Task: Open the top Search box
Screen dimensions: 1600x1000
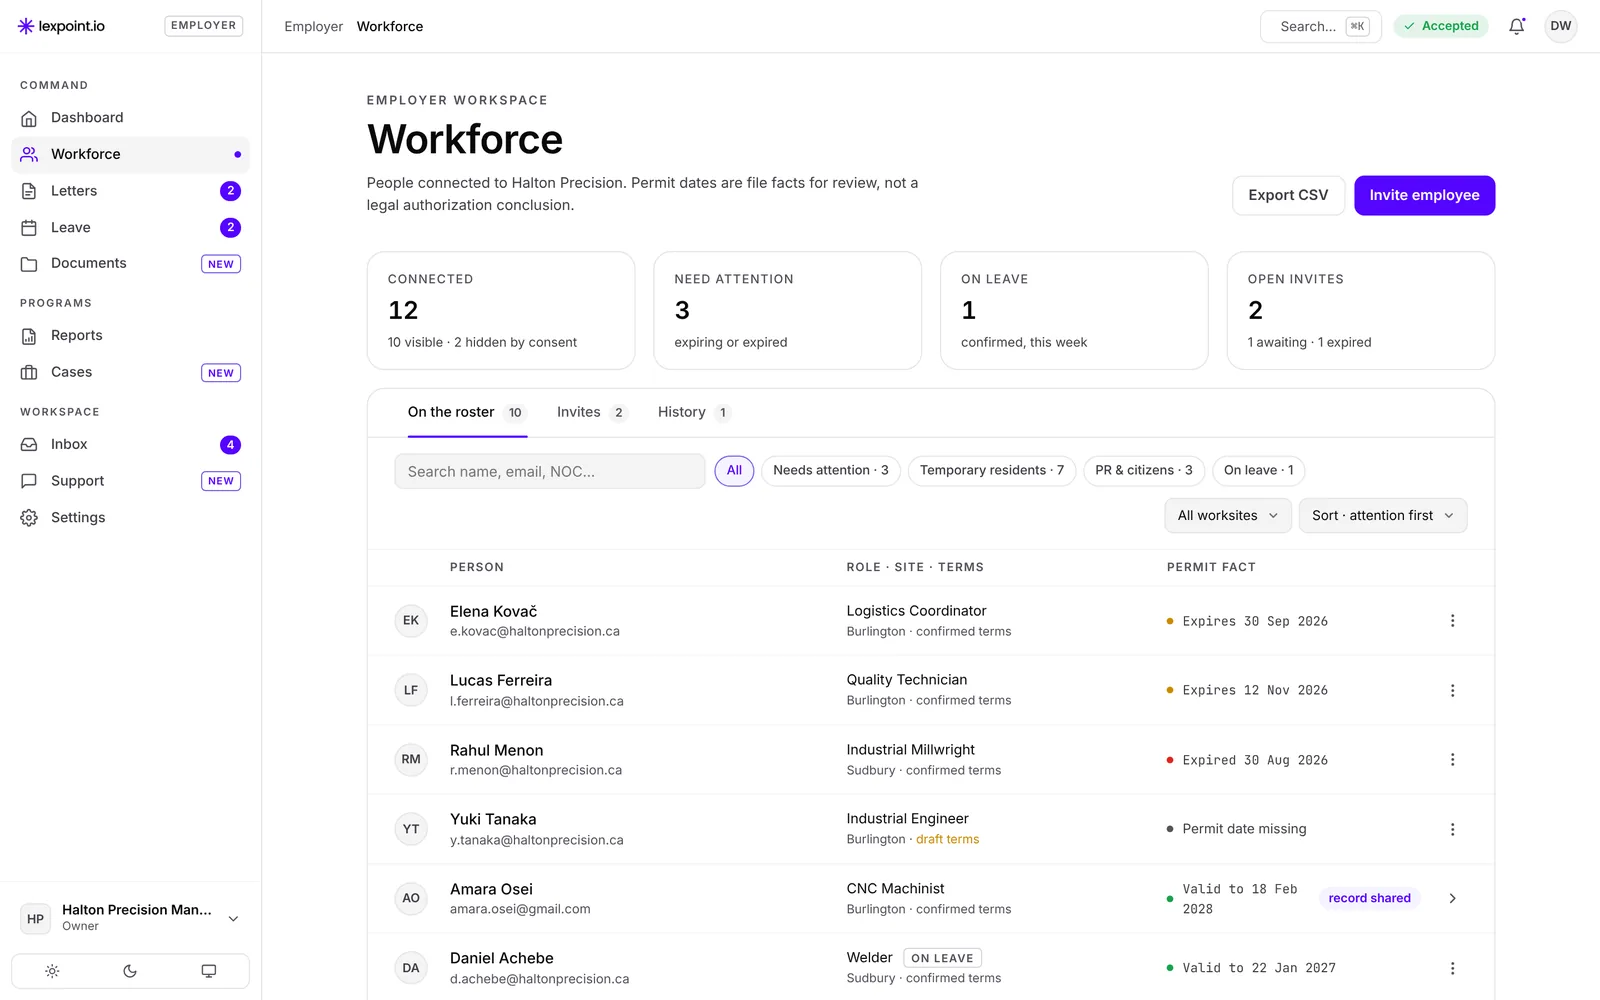Action: [x=1320, y=27]
